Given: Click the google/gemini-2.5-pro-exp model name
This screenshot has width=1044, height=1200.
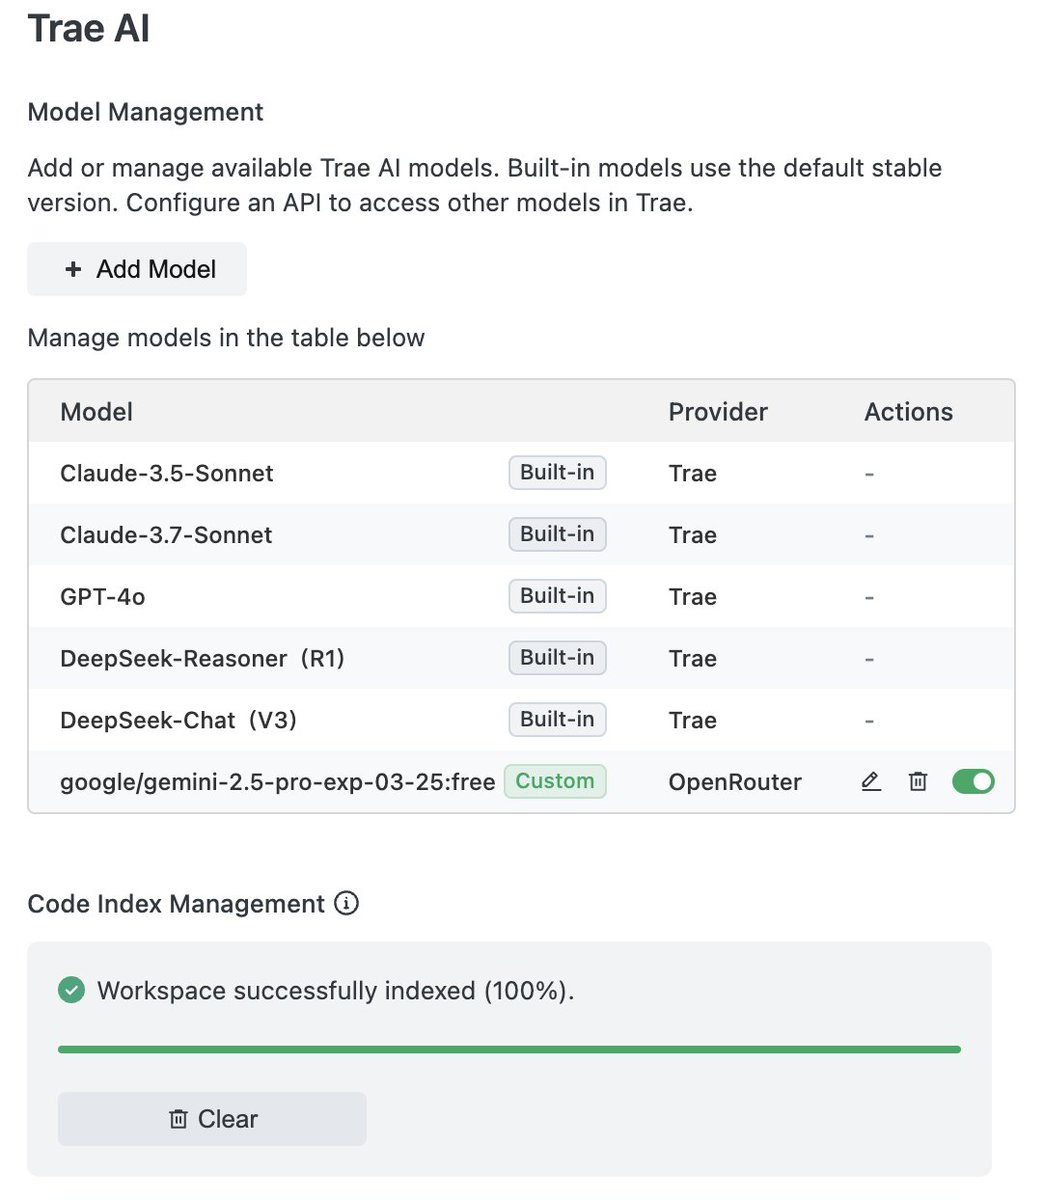Looking at the screenshot, I should click(x=277, y=782).
